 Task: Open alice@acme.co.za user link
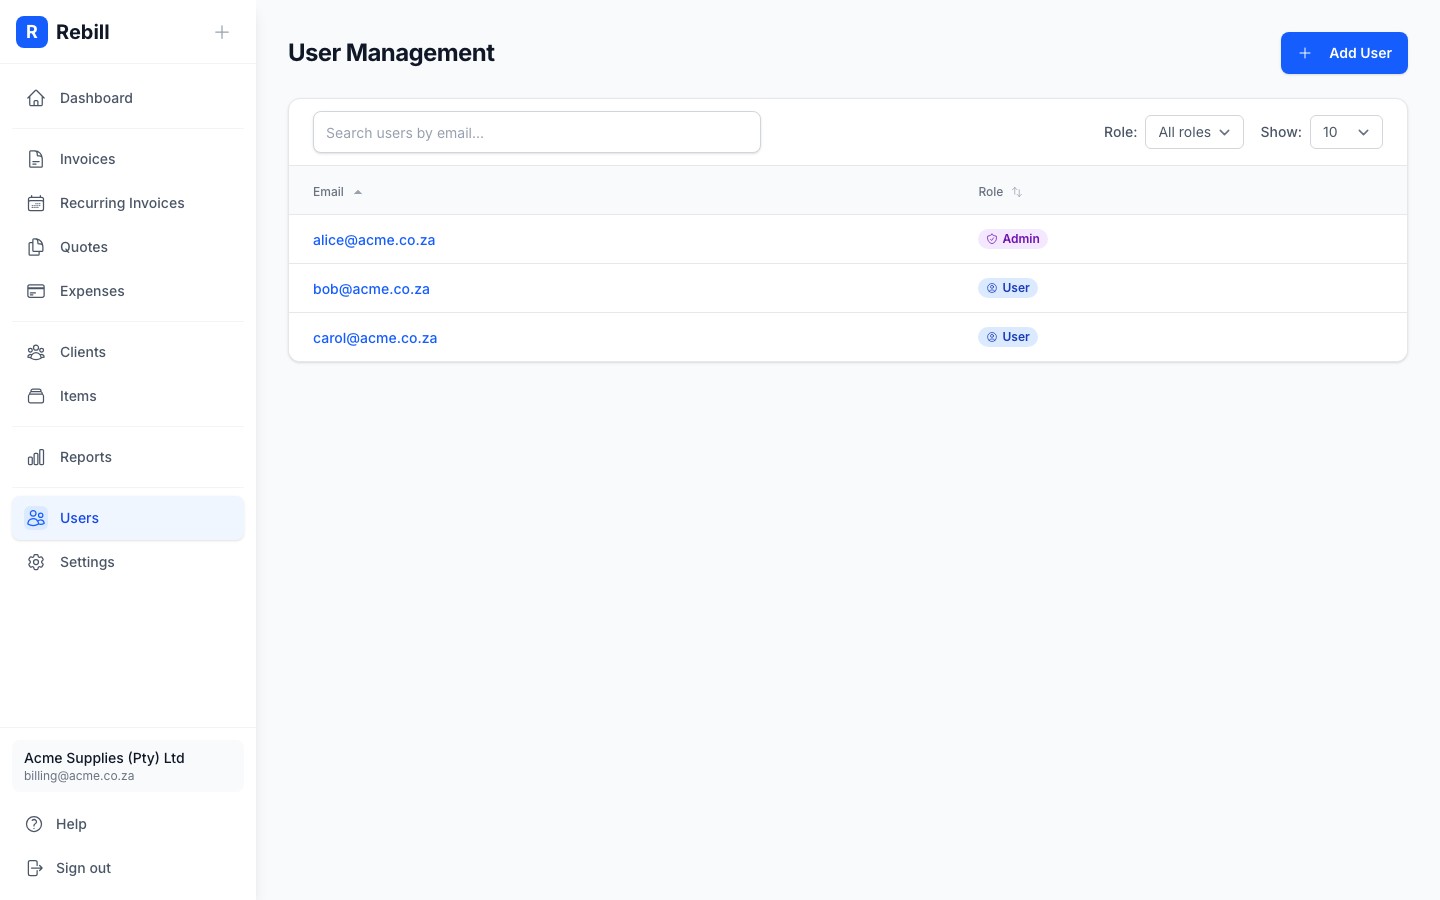tap(374, 240)
